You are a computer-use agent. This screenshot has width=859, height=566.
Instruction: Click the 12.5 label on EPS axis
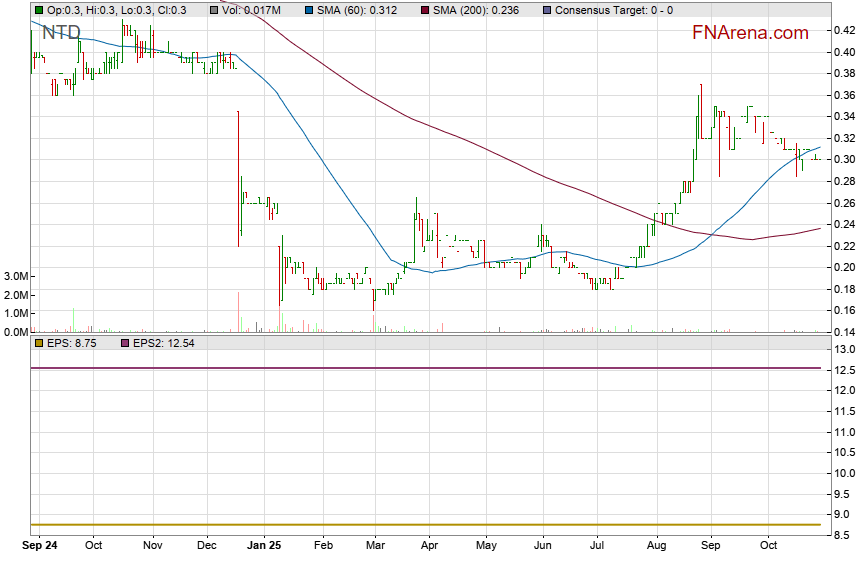[x=843, y=370]
